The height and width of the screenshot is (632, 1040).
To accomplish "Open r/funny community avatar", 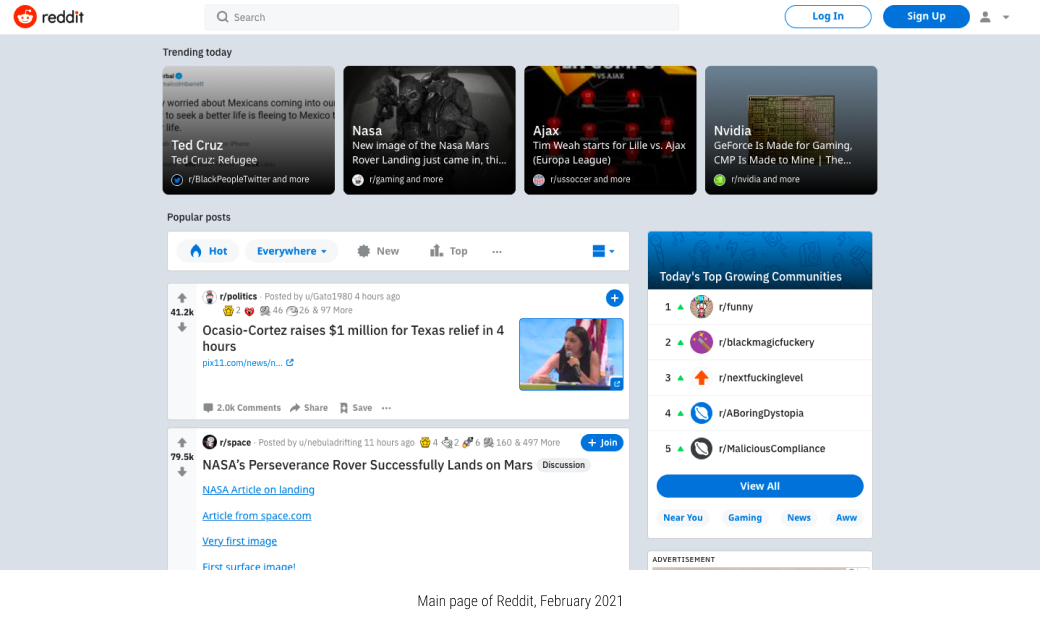I will tap(701, 307).
